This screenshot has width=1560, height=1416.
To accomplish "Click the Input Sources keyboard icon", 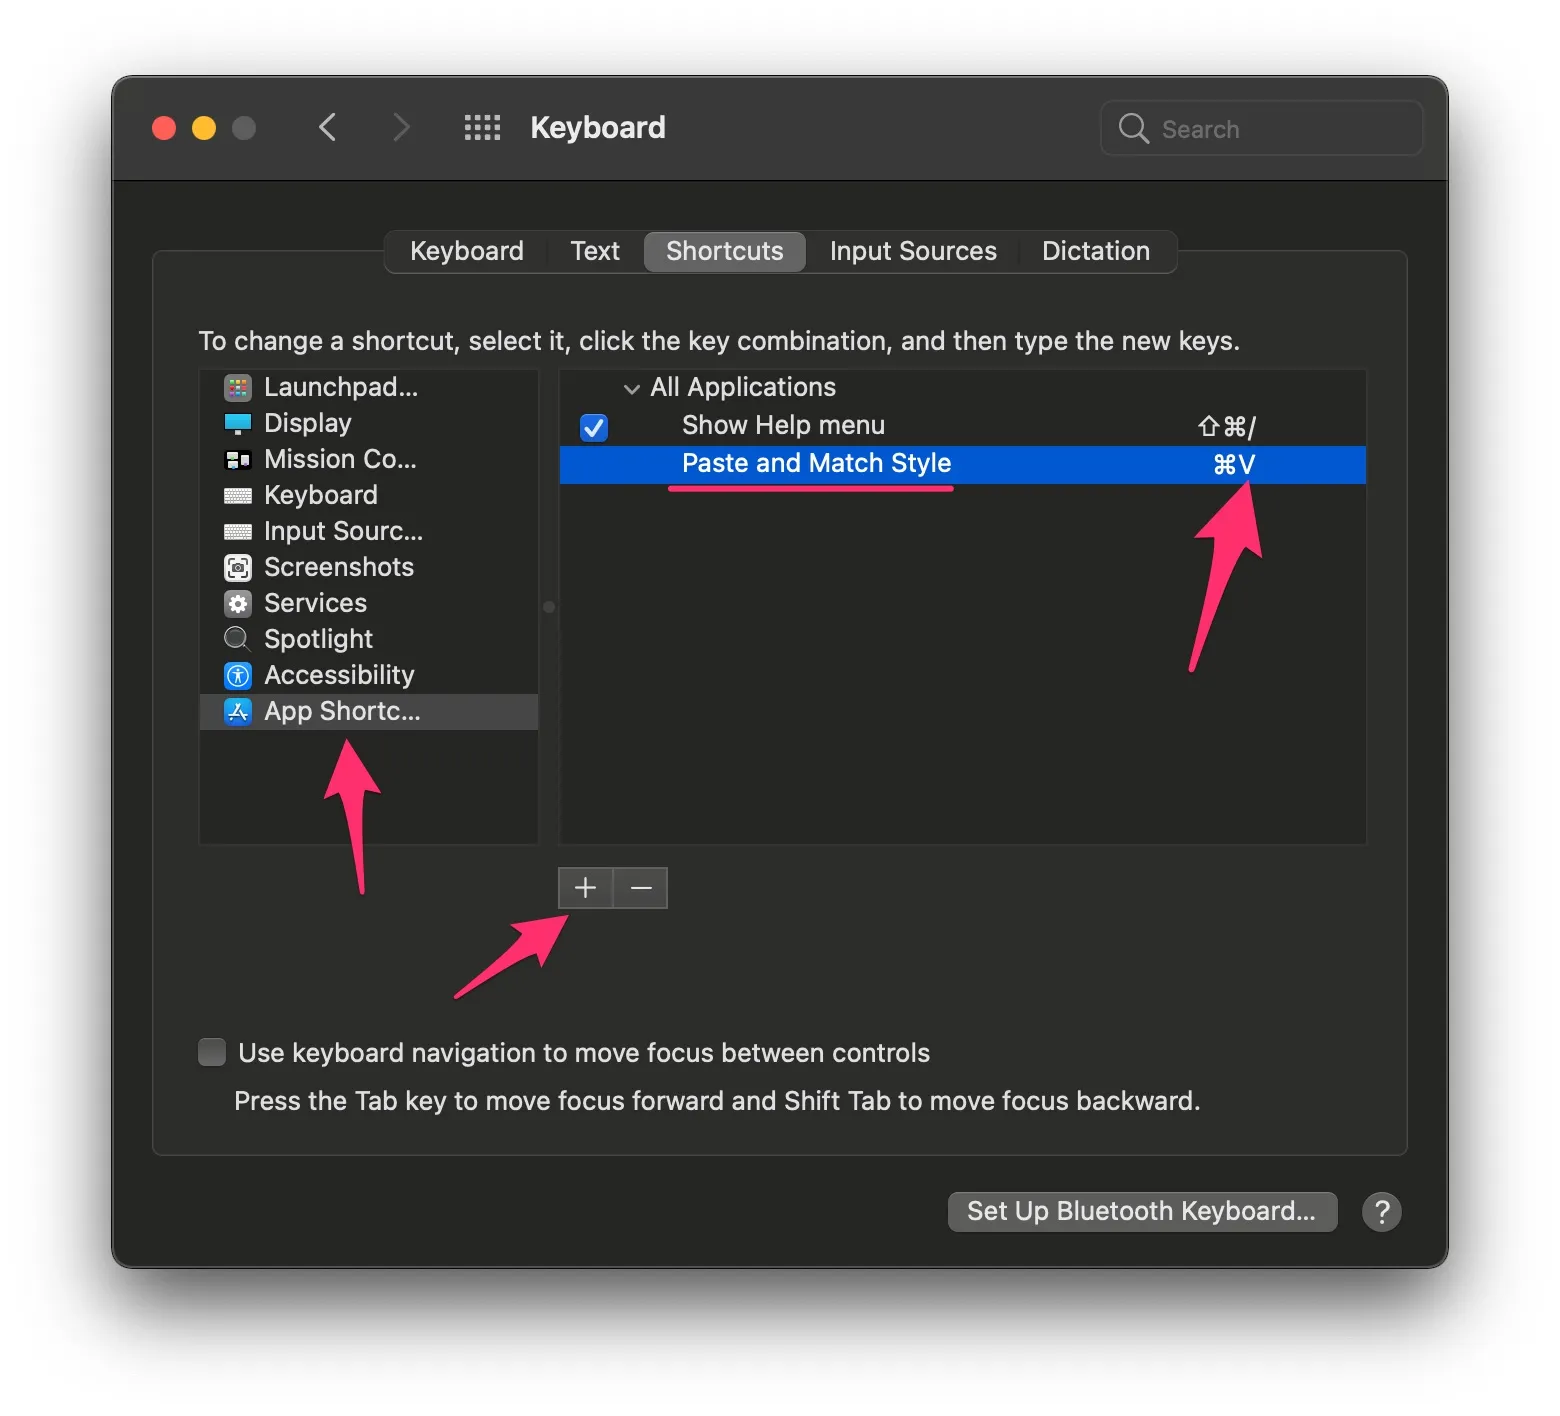I will point(238,531).
